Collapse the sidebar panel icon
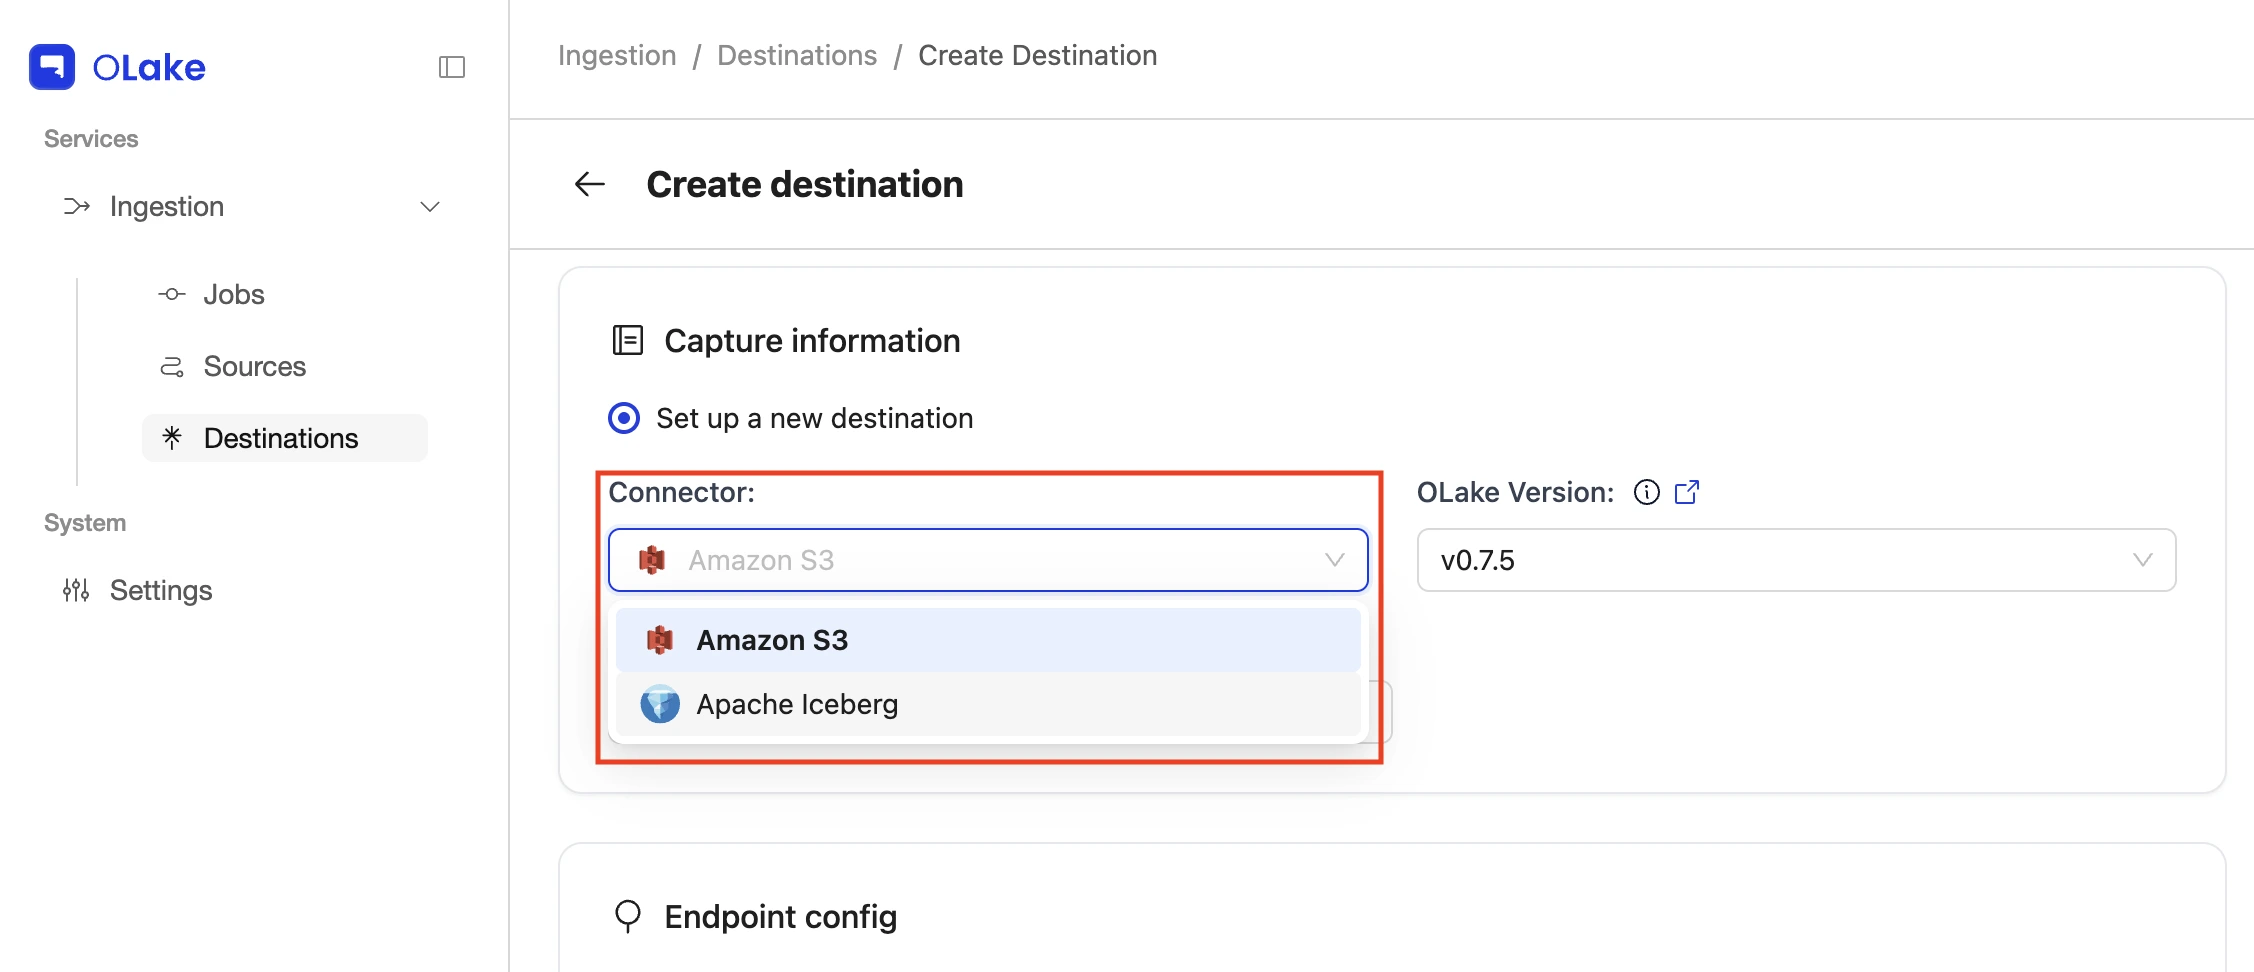 (x=452, y=67)
